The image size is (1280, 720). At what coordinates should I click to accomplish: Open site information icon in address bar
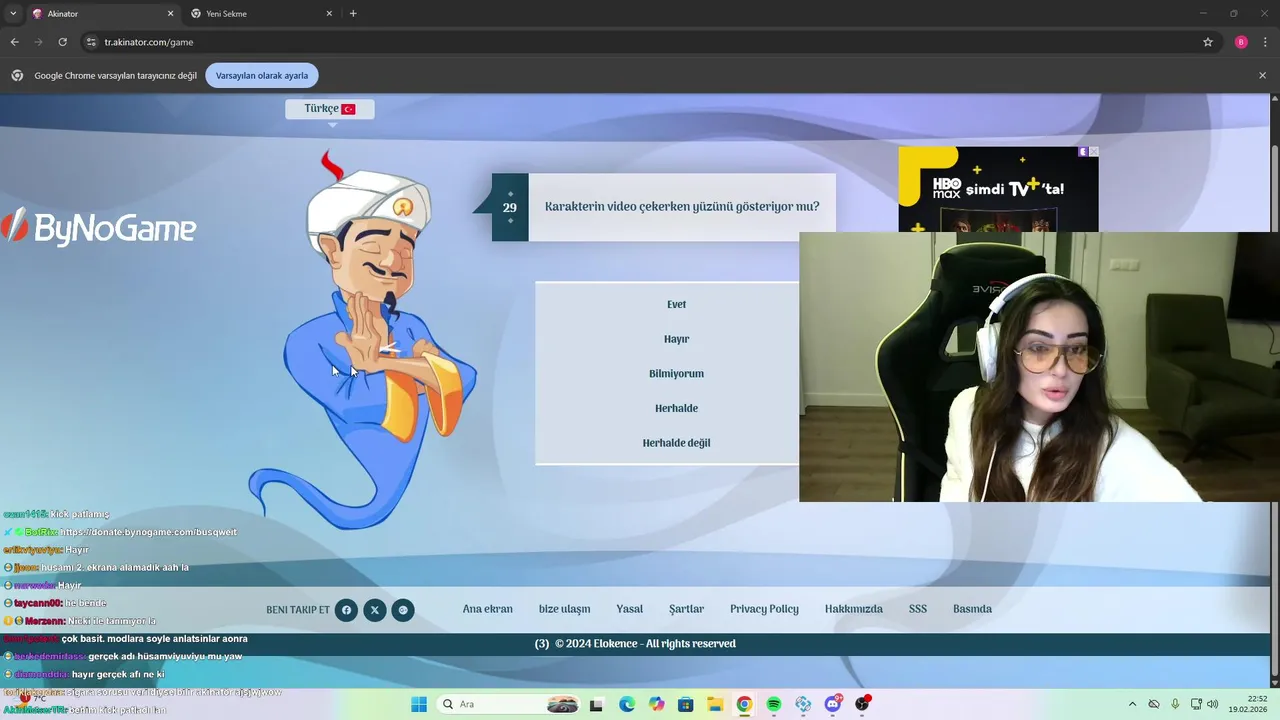coord(91,42)
